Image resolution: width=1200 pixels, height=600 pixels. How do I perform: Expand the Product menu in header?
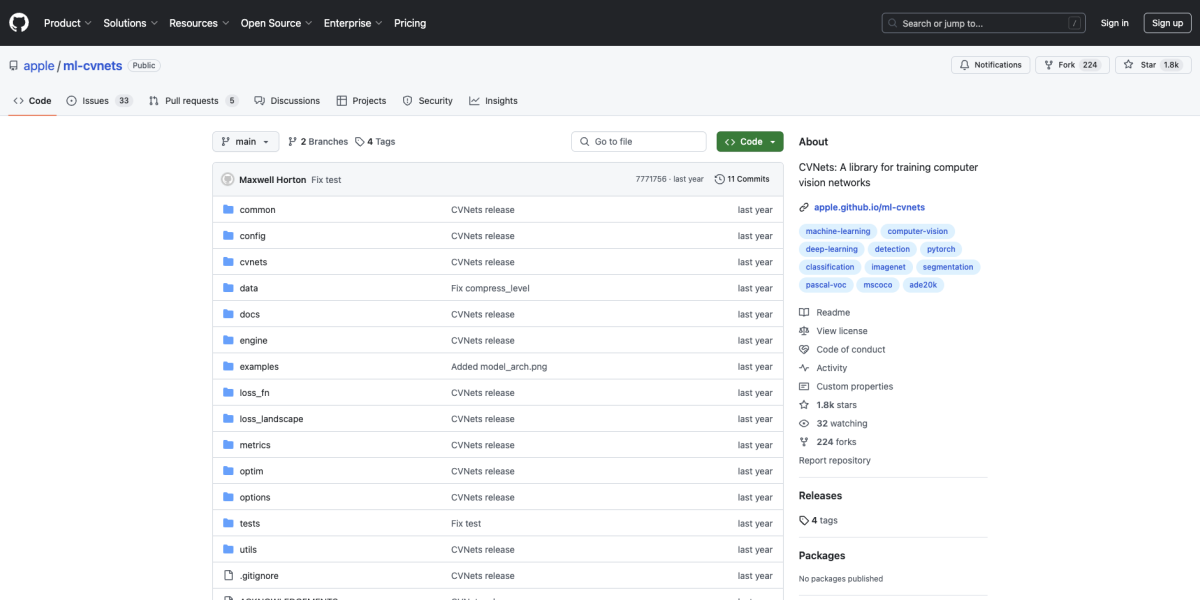67,23
